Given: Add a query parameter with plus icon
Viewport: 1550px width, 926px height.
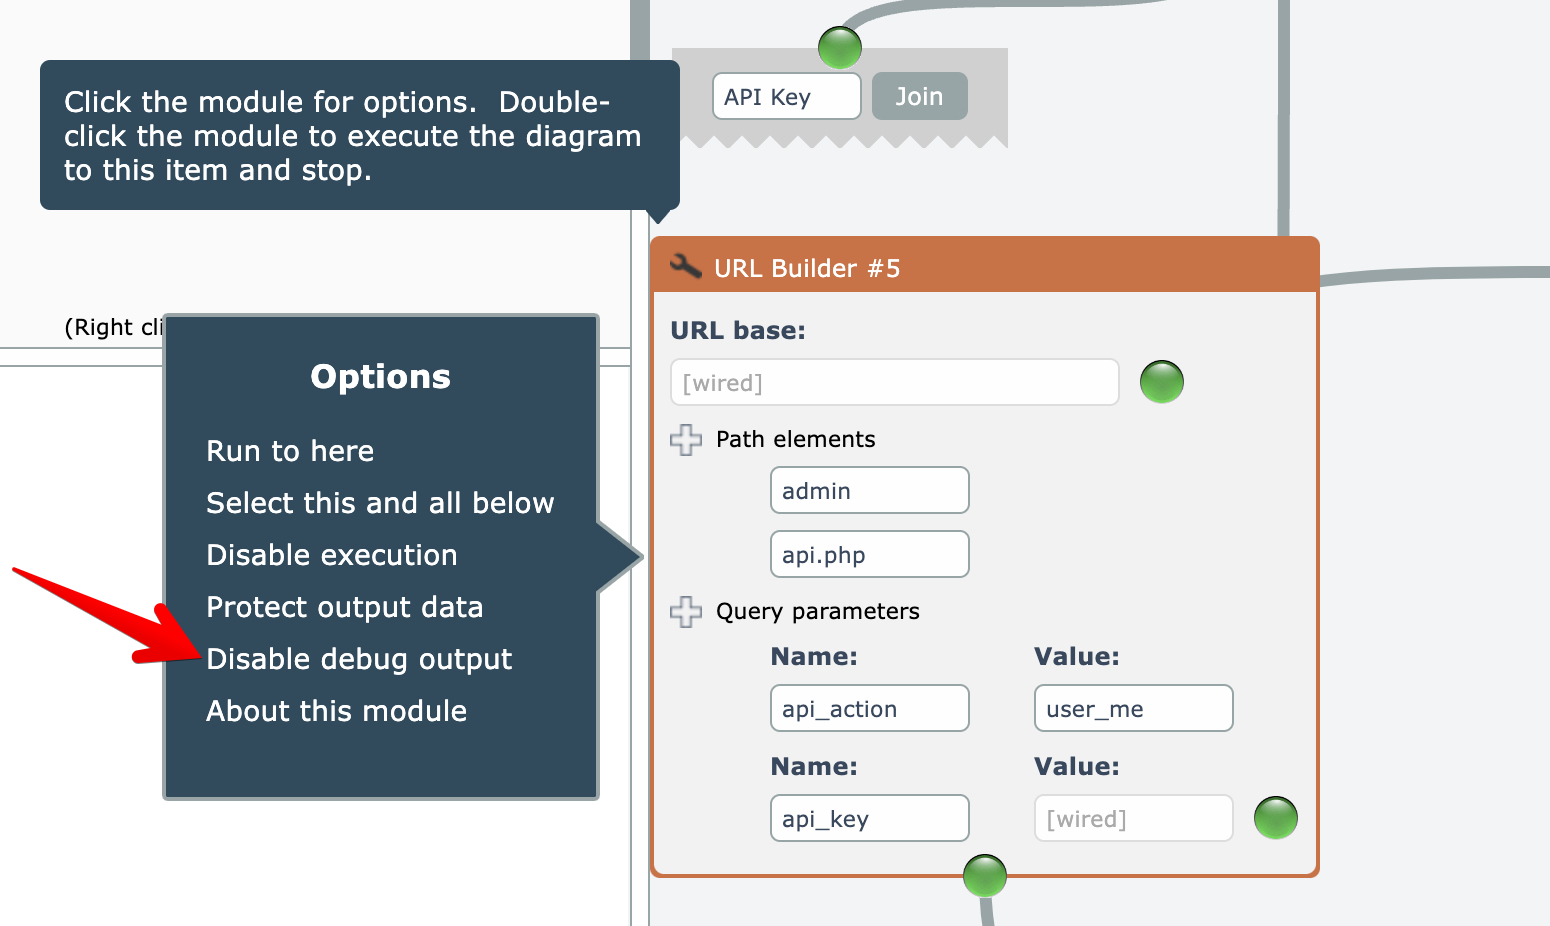Looking at the screenshot, I should tap(686, 612).
